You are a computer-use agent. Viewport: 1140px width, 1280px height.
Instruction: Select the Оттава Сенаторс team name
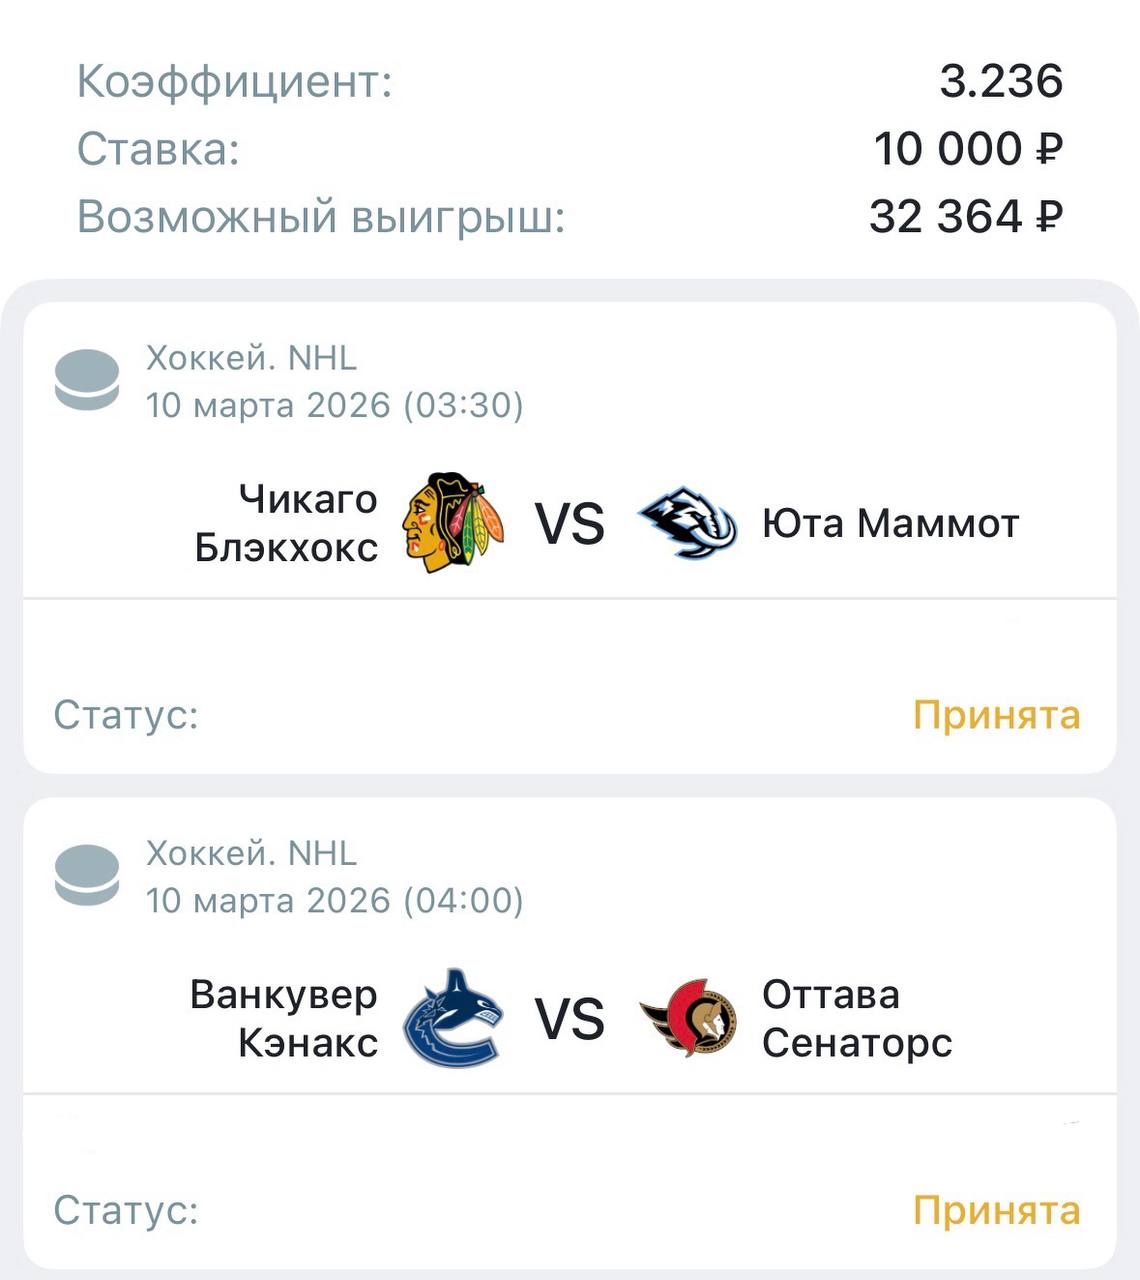click(x=856, y=1018)
